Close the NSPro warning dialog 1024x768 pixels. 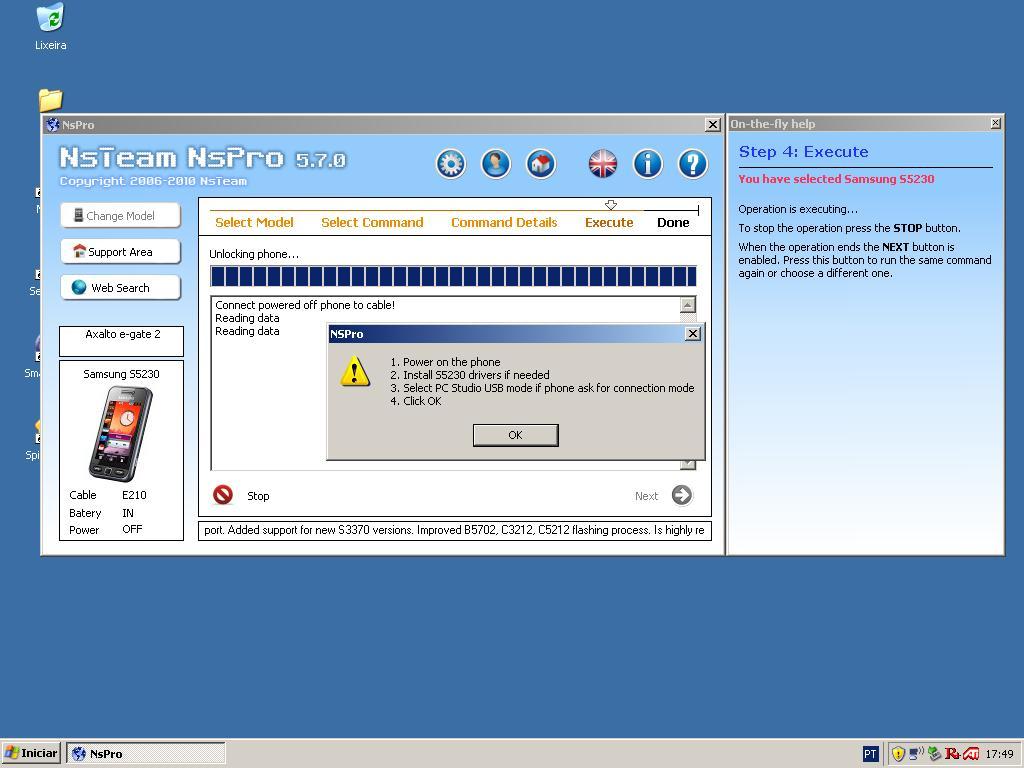692,334
